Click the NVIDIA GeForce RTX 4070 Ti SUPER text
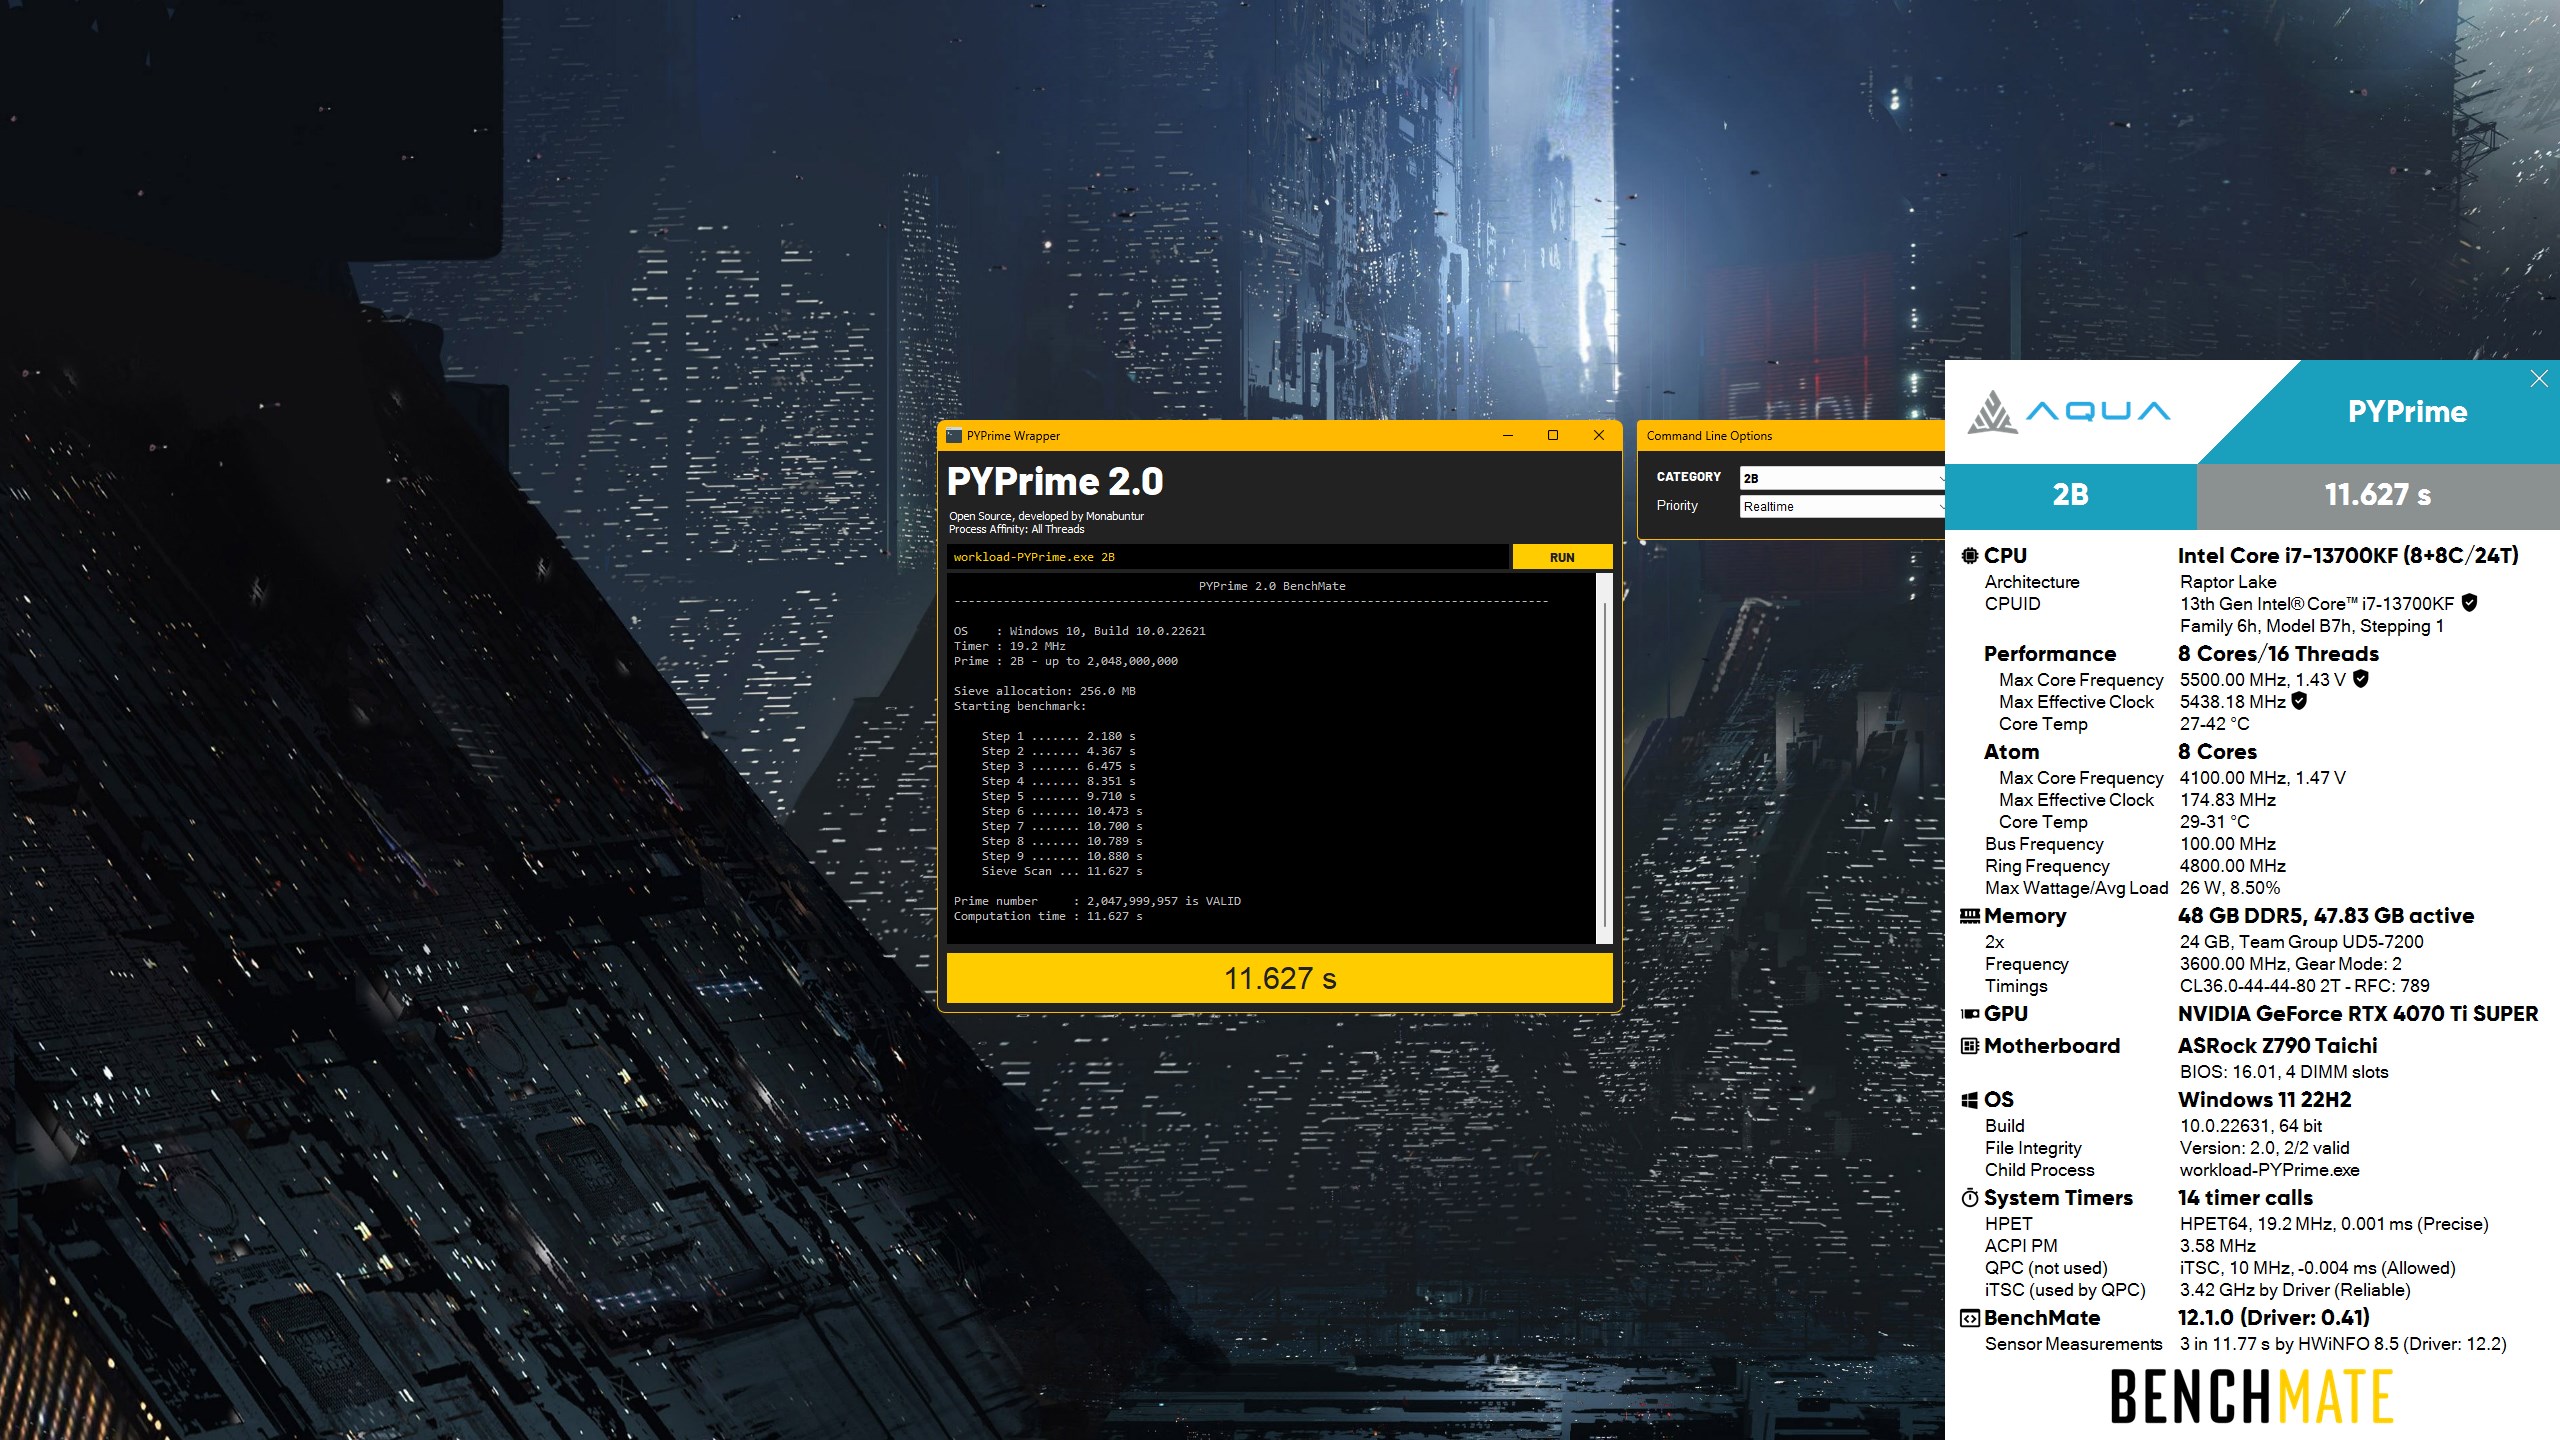Viewport: 2560px width, 1440px height. coord(2358,1014)
